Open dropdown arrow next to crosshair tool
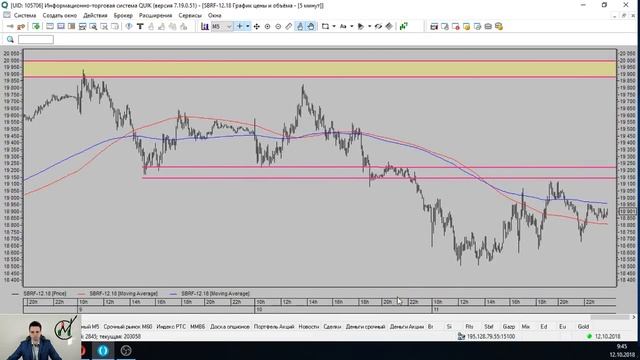Screen dimensions: 640x360 pyautogui.click(x=247, y=27)
